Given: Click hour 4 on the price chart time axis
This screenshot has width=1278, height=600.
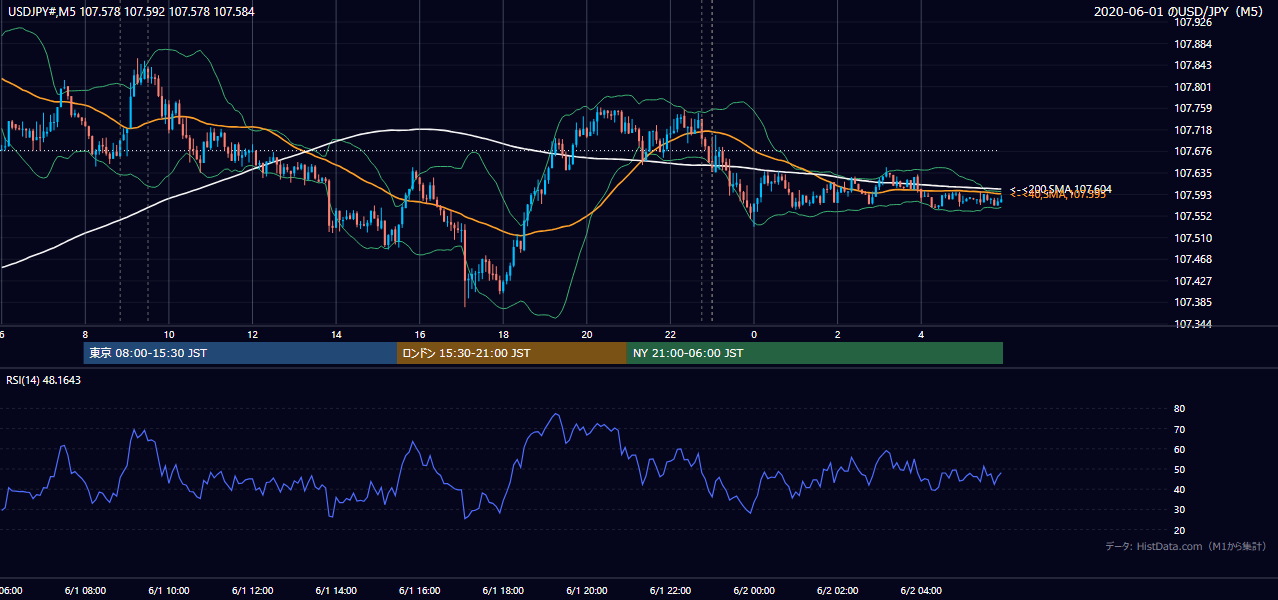Looking at the screenshot, I should point(921,334).
